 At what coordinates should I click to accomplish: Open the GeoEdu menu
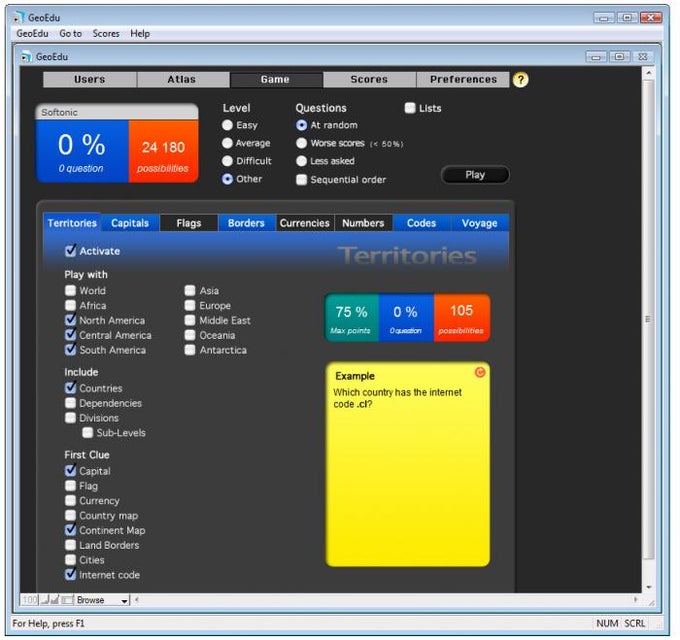pyautogui.click(x=32, y=33)
